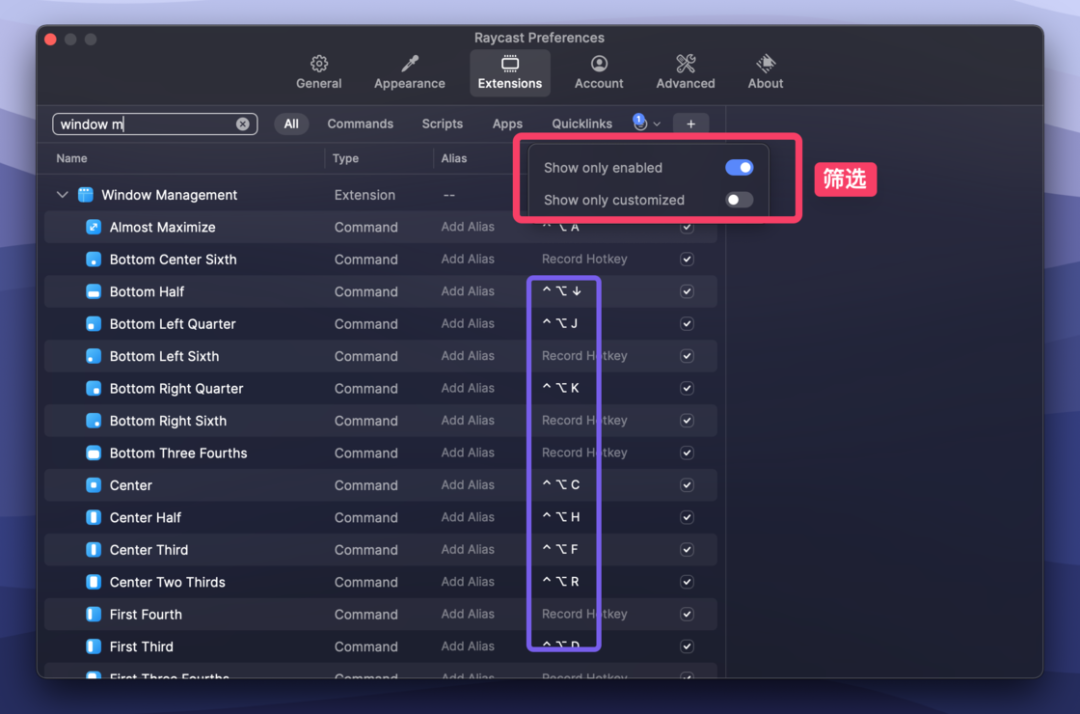Filter by Apps
The width and height of the screenshot is (1080, 714).
point(508,124)
